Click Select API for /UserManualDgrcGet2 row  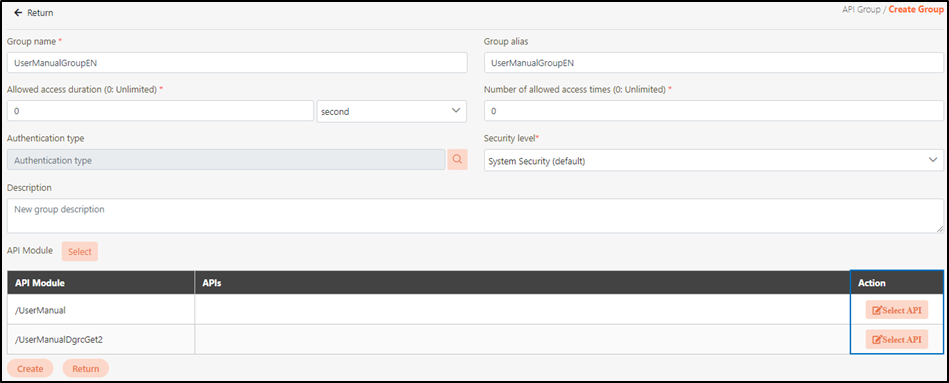point(896,339)
